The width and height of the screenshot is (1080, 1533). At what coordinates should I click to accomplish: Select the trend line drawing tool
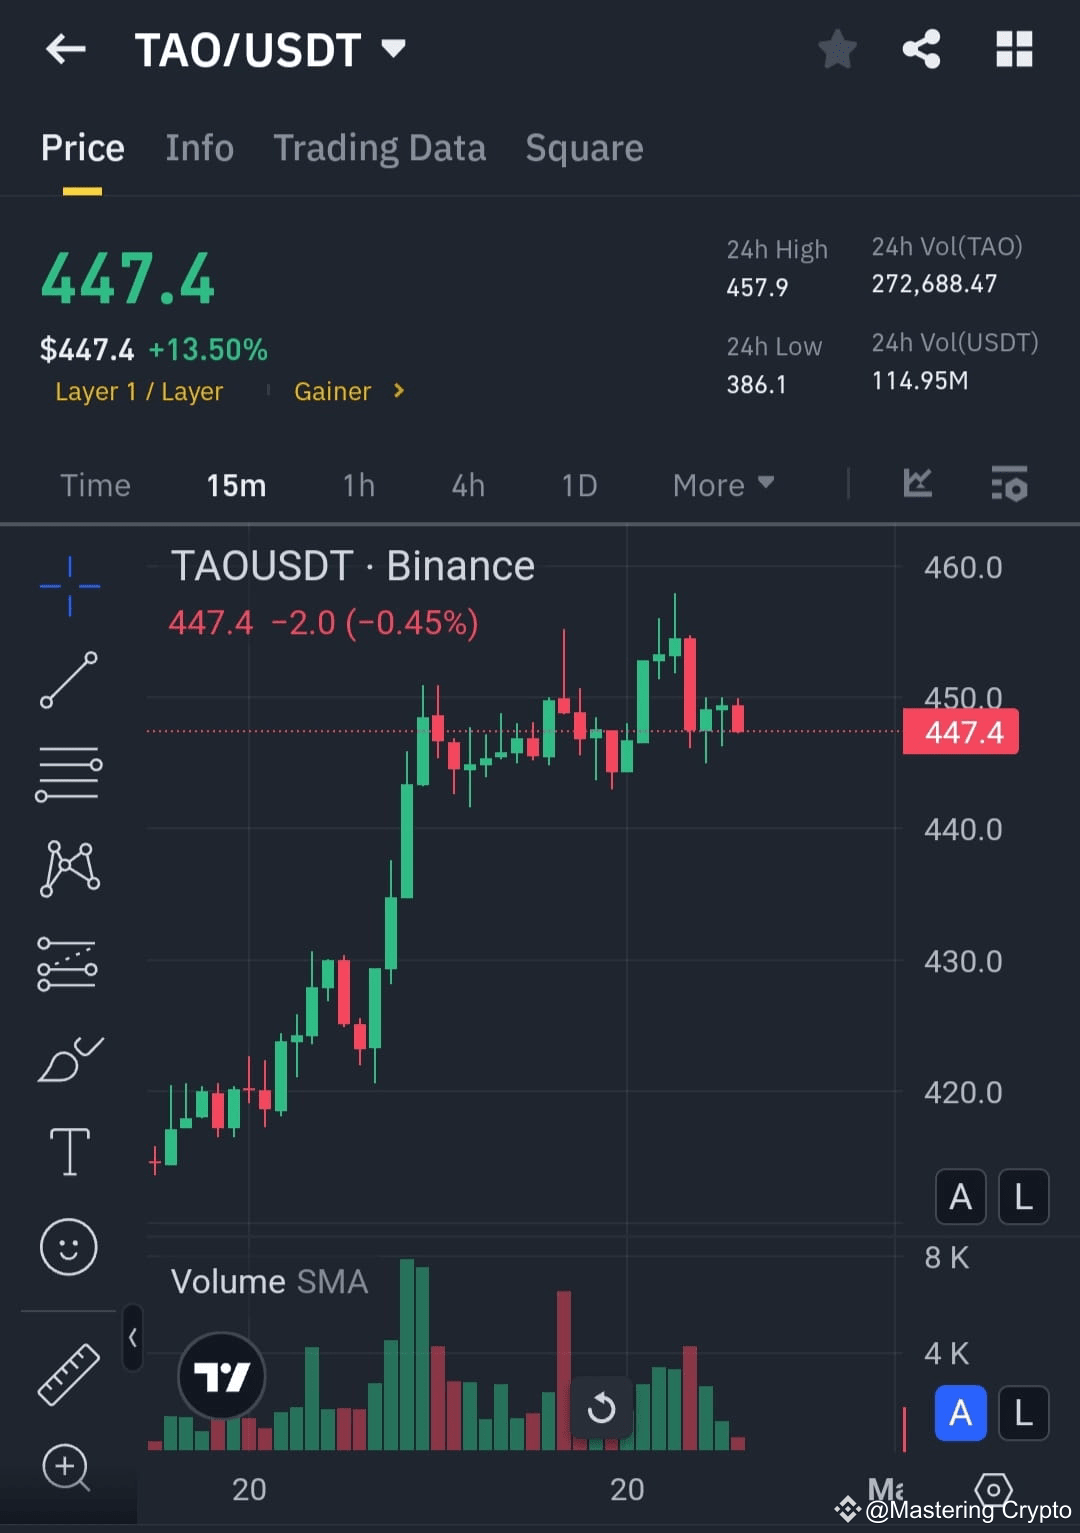(70, 680)
